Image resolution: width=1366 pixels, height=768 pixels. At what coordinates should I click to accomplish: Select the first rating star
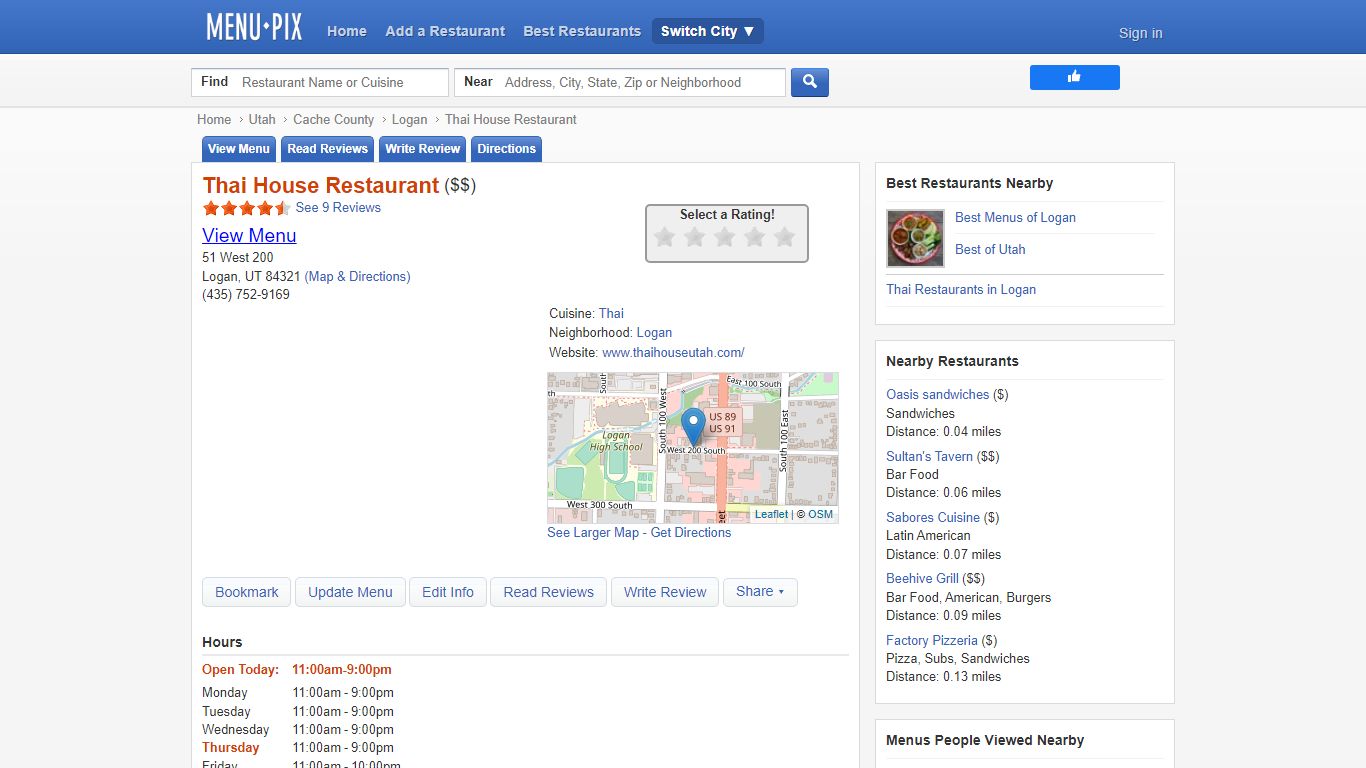(665, 237)
